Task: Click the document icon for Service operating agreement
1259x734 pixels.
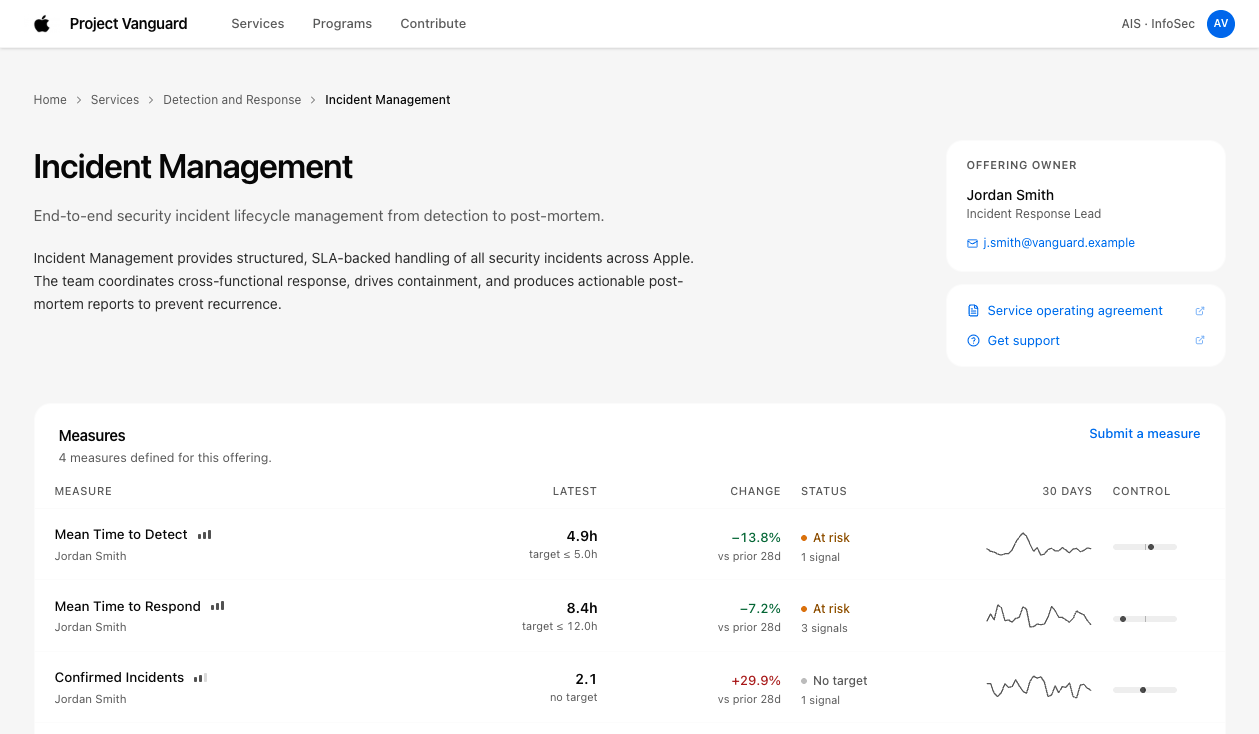Action: click(x=973, y=311)
